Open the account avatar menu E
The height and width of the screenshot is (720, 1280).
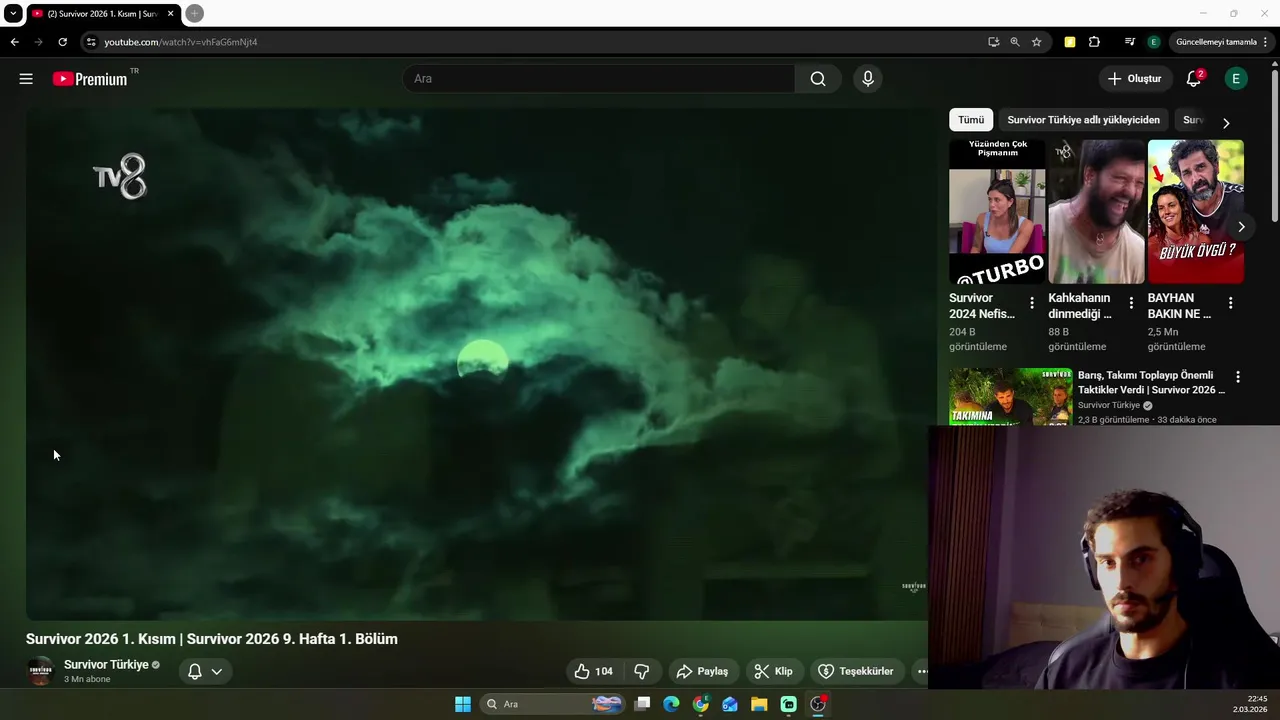(1236, 79)
